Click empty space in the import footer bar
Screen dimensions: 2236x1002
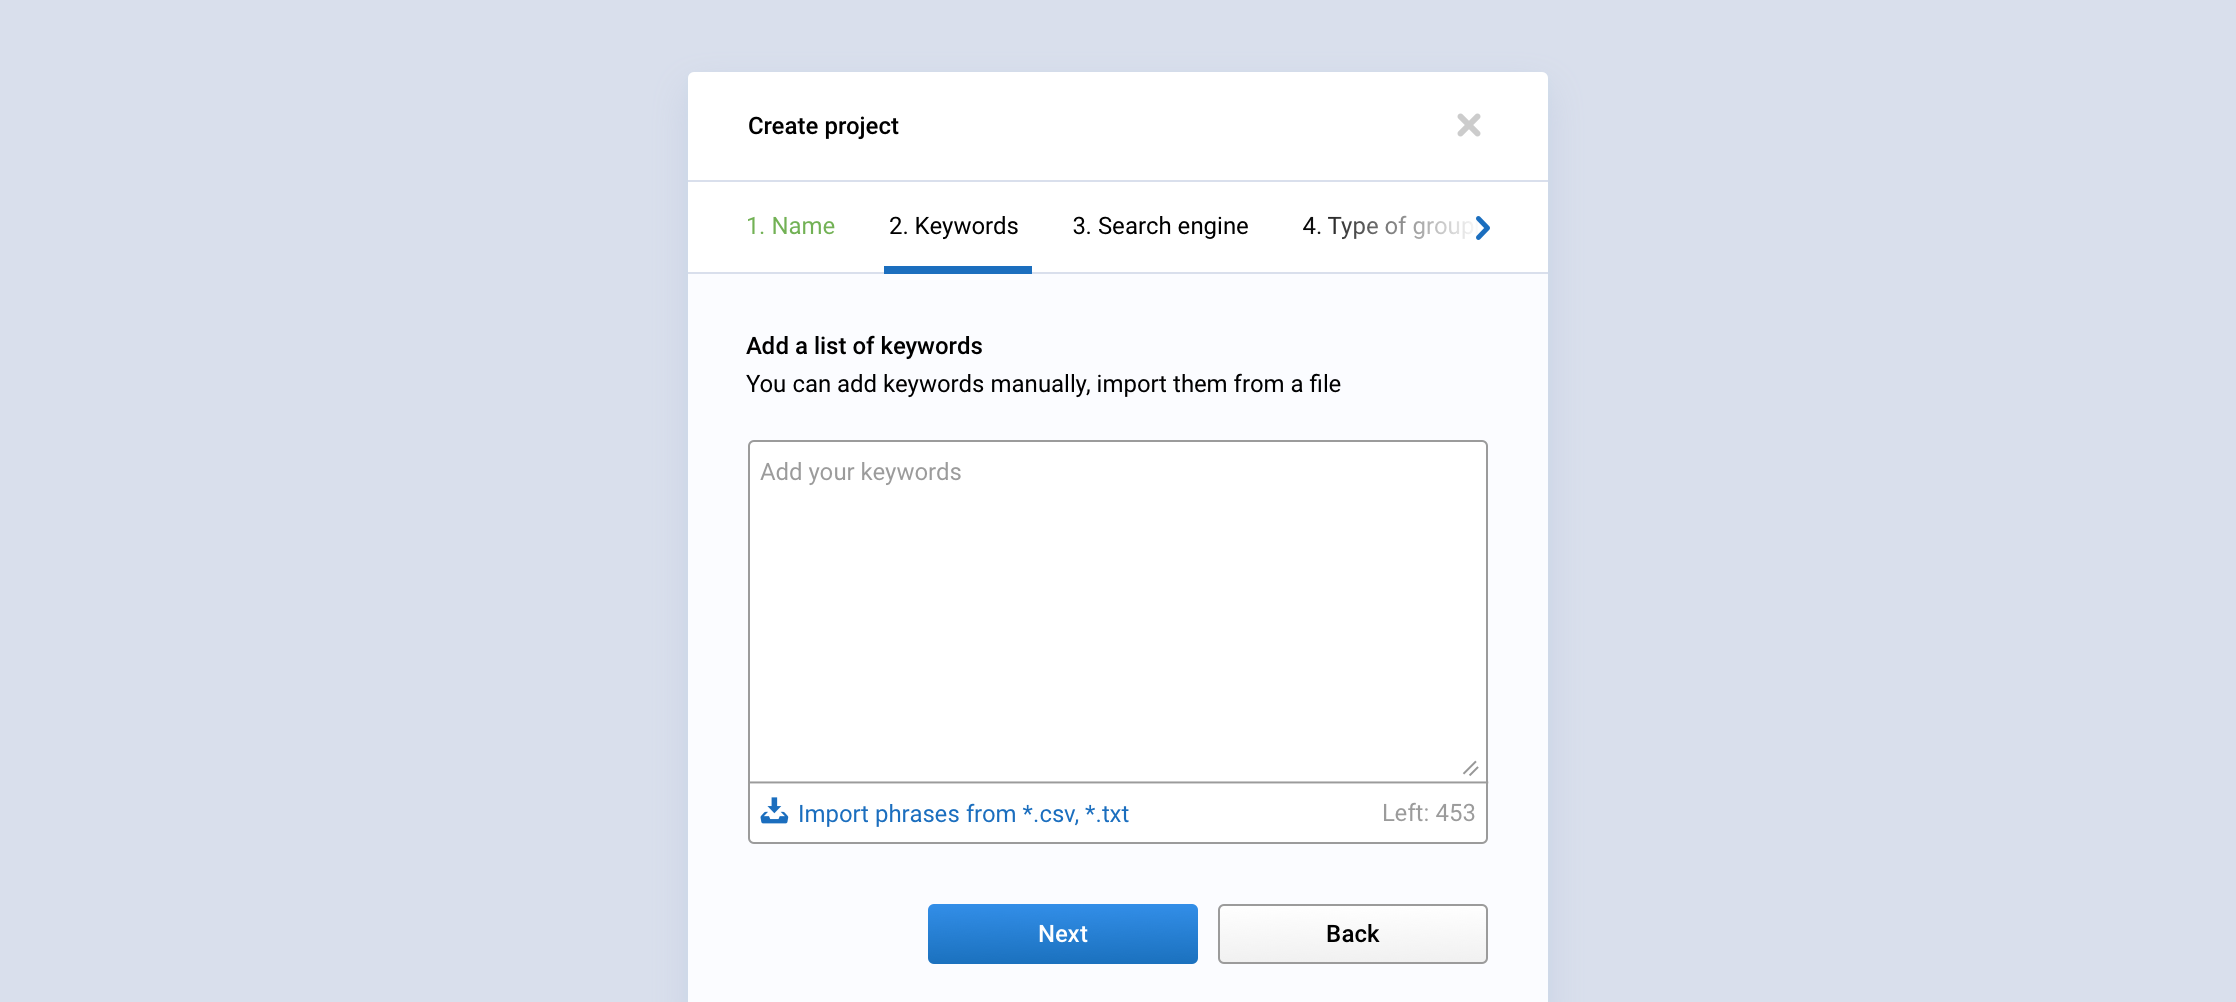(x=1255, y=813)
